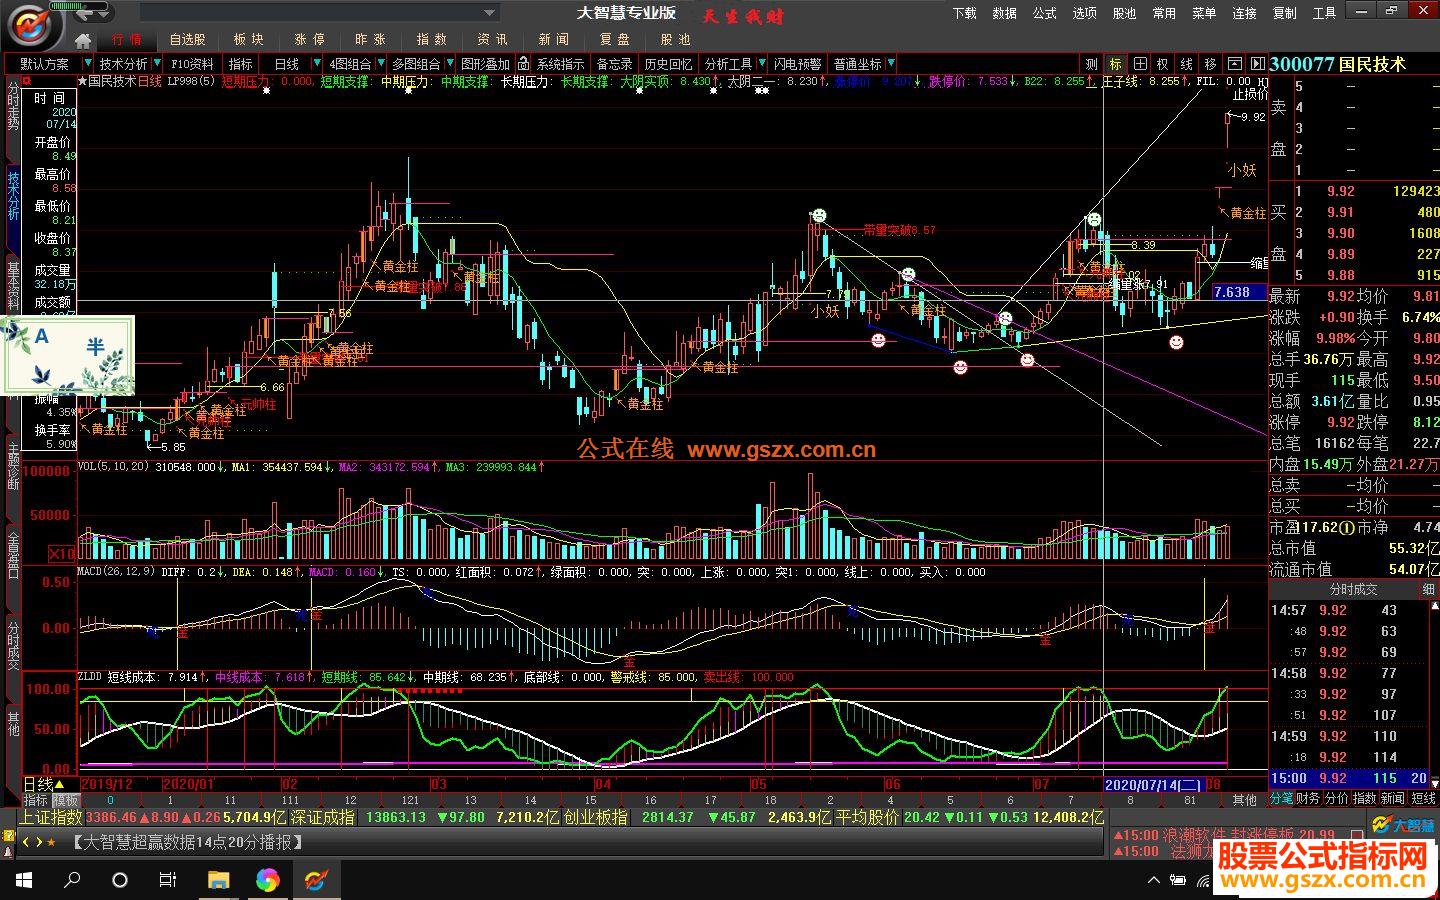1440x900 pixels.
Task: Expand the 多图组合 dropdown arrow
Action: pos(448,64)
